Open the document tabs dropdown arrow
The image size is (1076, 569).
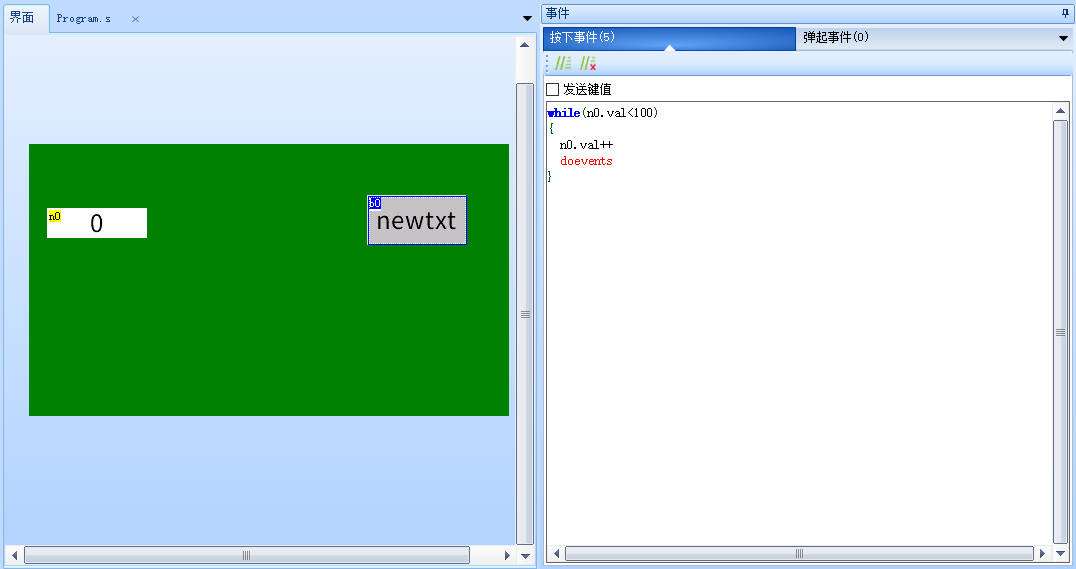coord(527,18)
